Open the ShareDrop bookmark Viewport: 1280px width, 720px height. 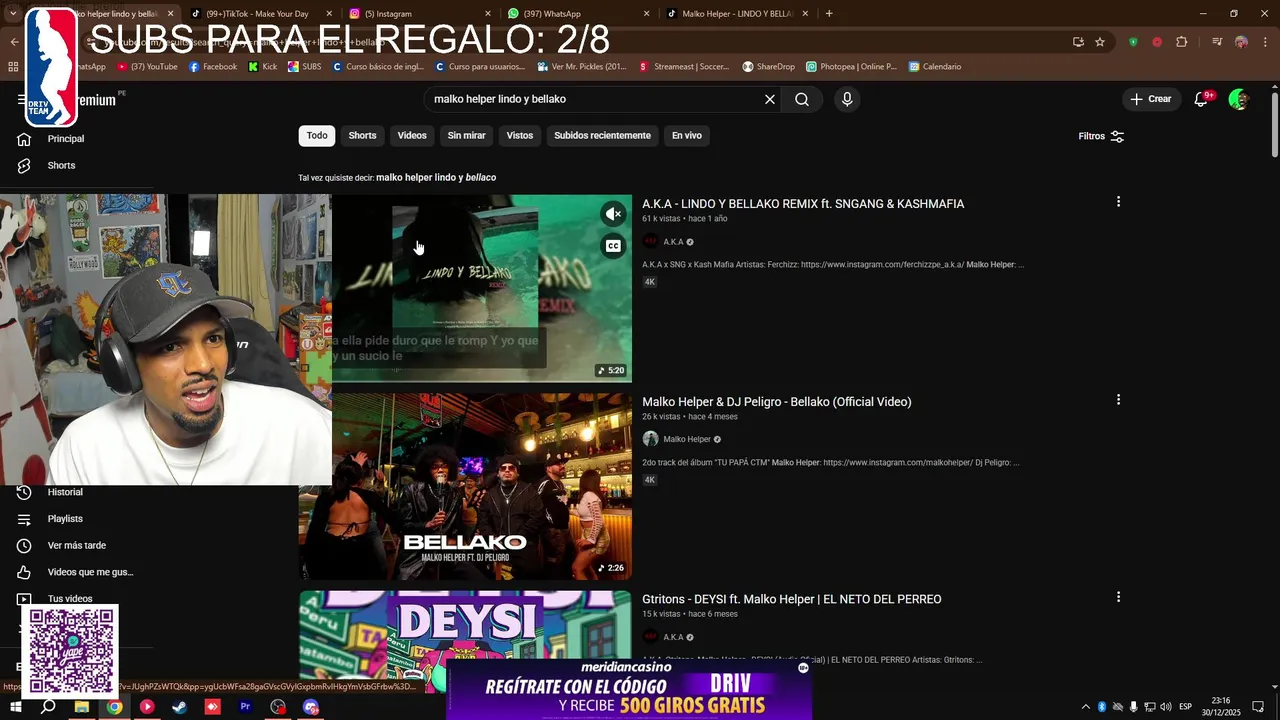click(768, 67)
